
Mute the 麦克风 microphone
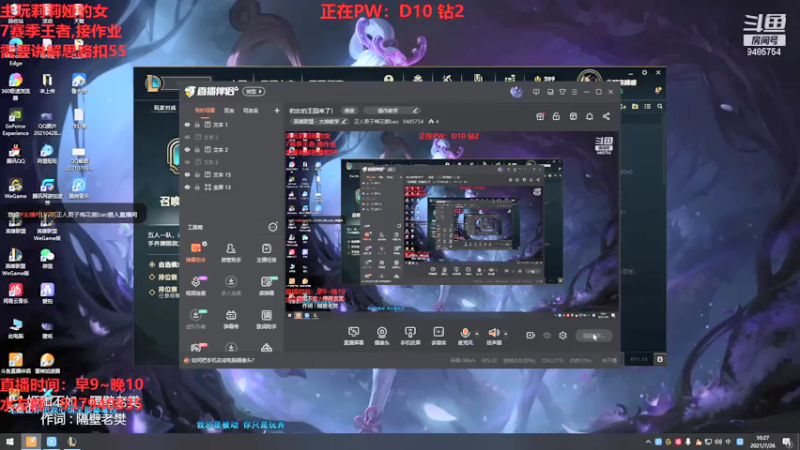point(464,336)
